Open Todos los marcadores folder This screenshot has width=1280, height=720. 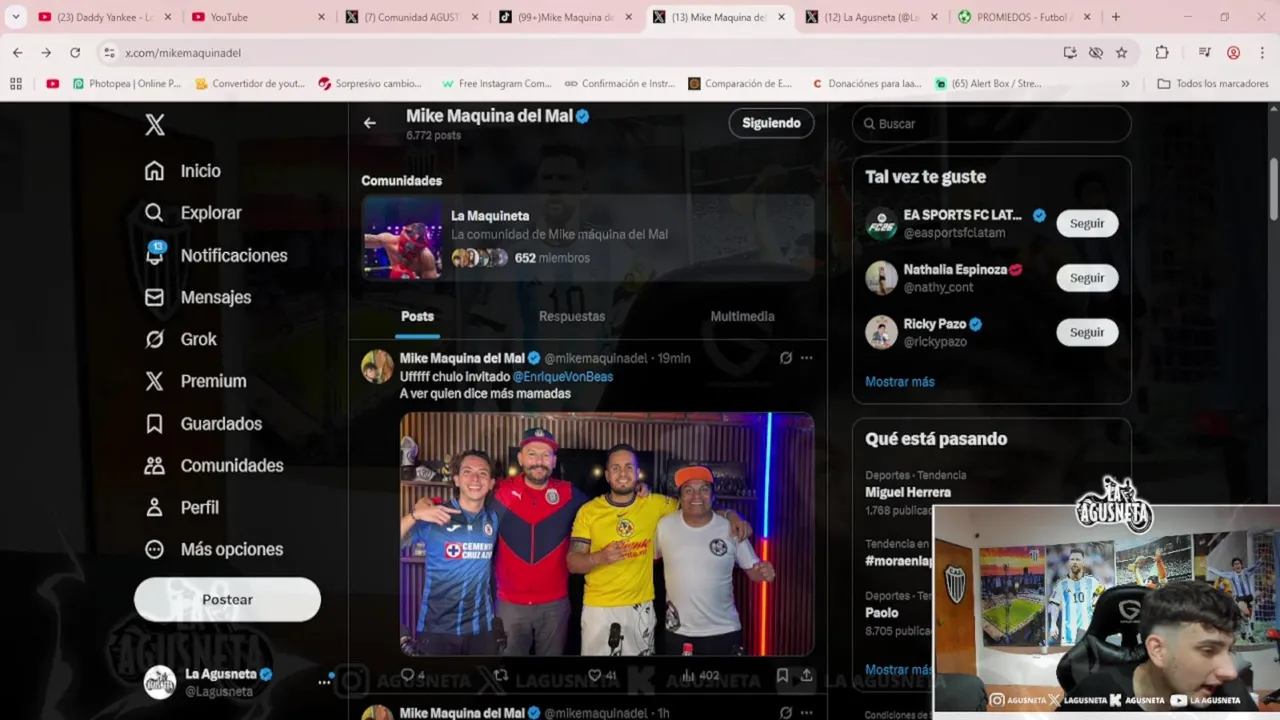coord(1213,84)
